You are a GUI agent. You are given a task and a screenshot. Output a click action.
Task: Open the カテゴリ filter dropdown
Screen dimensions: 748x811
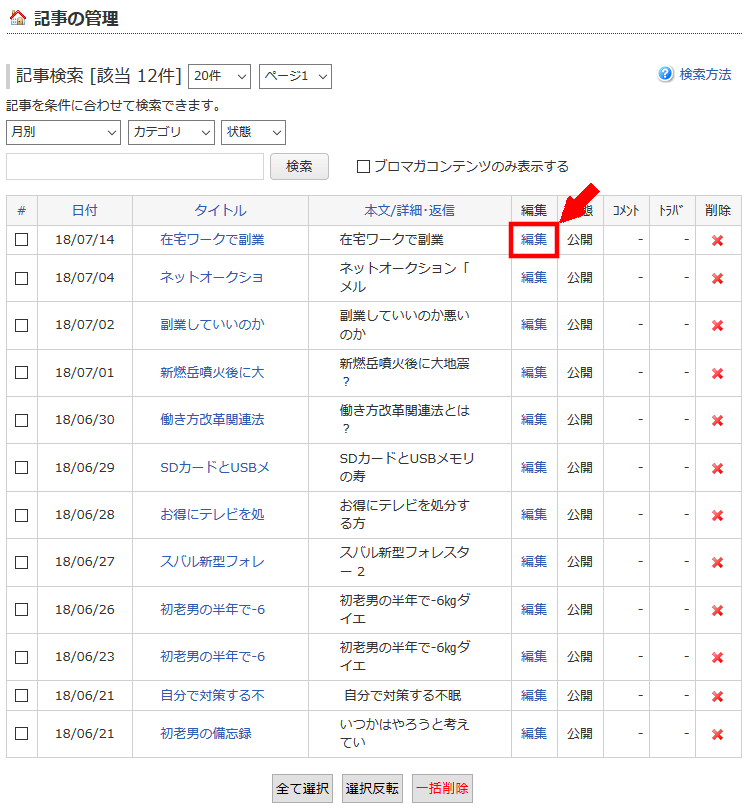pos(171,132)
